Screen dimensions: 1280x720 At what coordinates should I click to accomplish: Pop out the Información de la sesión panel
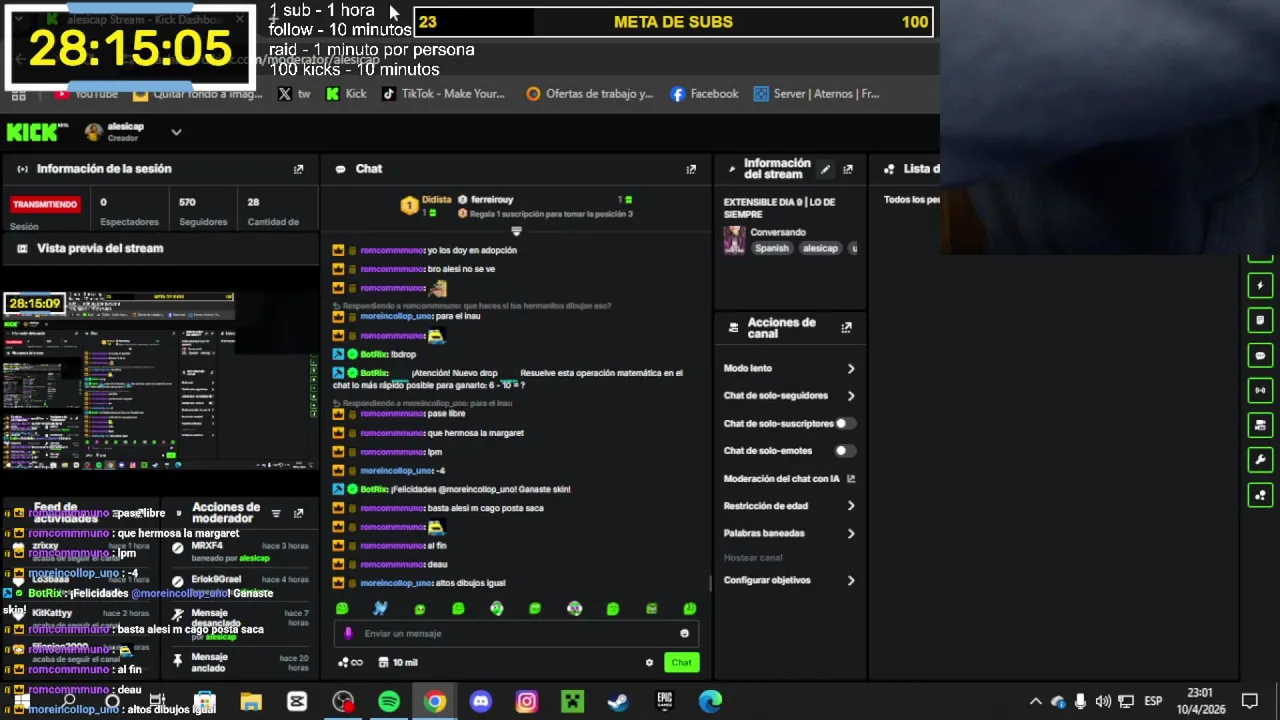(298, 169)
